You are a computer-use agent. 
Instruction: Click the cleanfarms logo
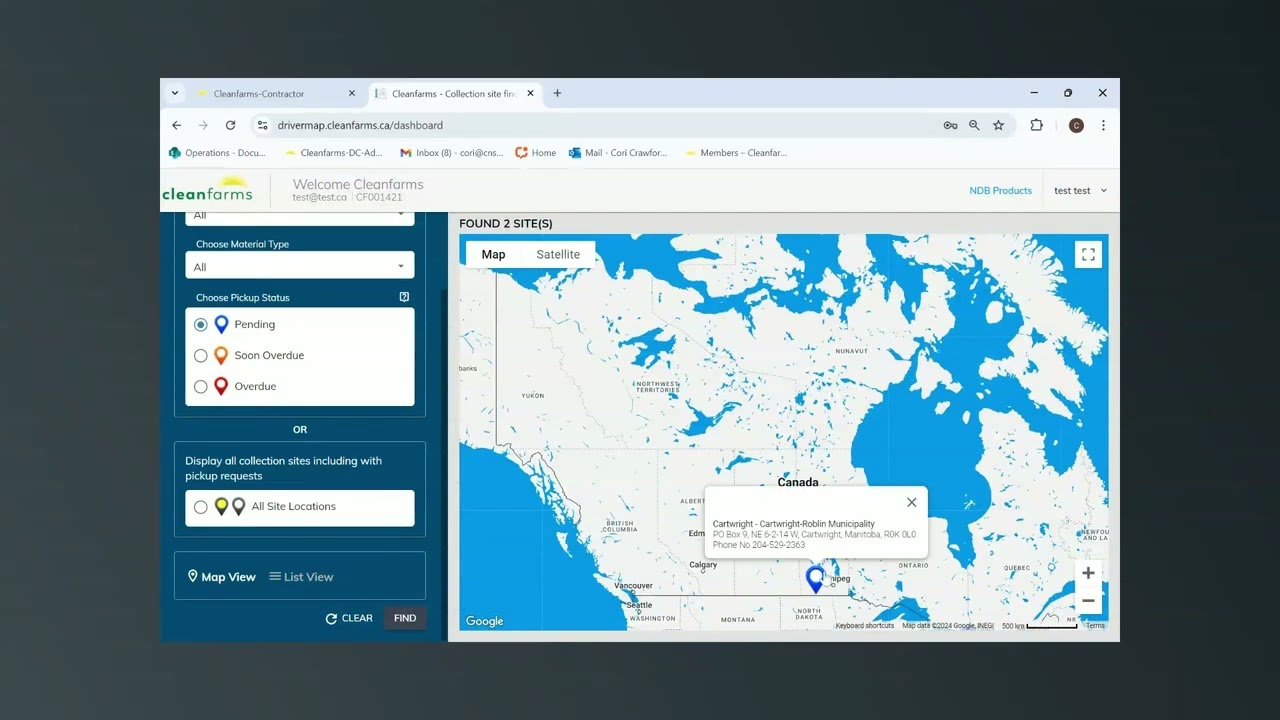207,190
